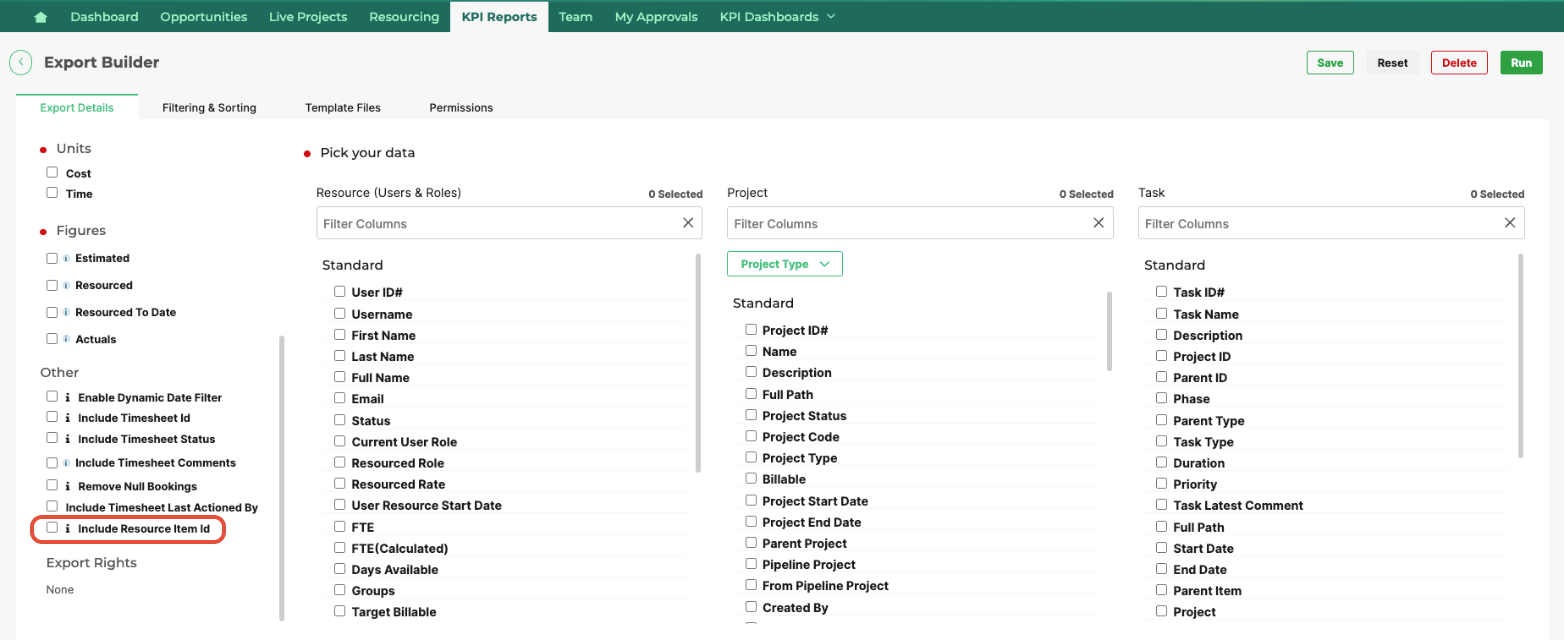Click the Reset button
The width and height of the screenshot is (1564, 640).
tap(1392, 62)
